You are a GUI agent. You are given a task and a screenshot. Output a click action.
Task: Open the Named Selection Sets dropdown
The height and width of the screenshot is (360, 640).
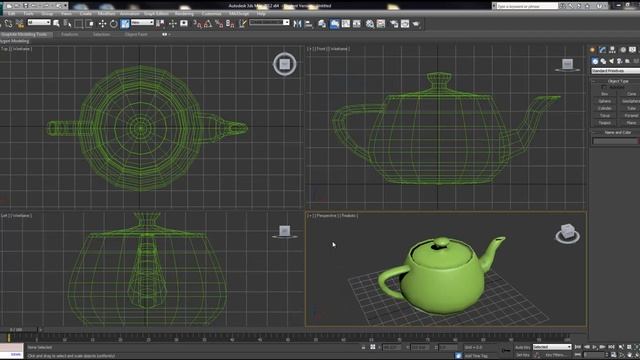click(x=269, y=22)
